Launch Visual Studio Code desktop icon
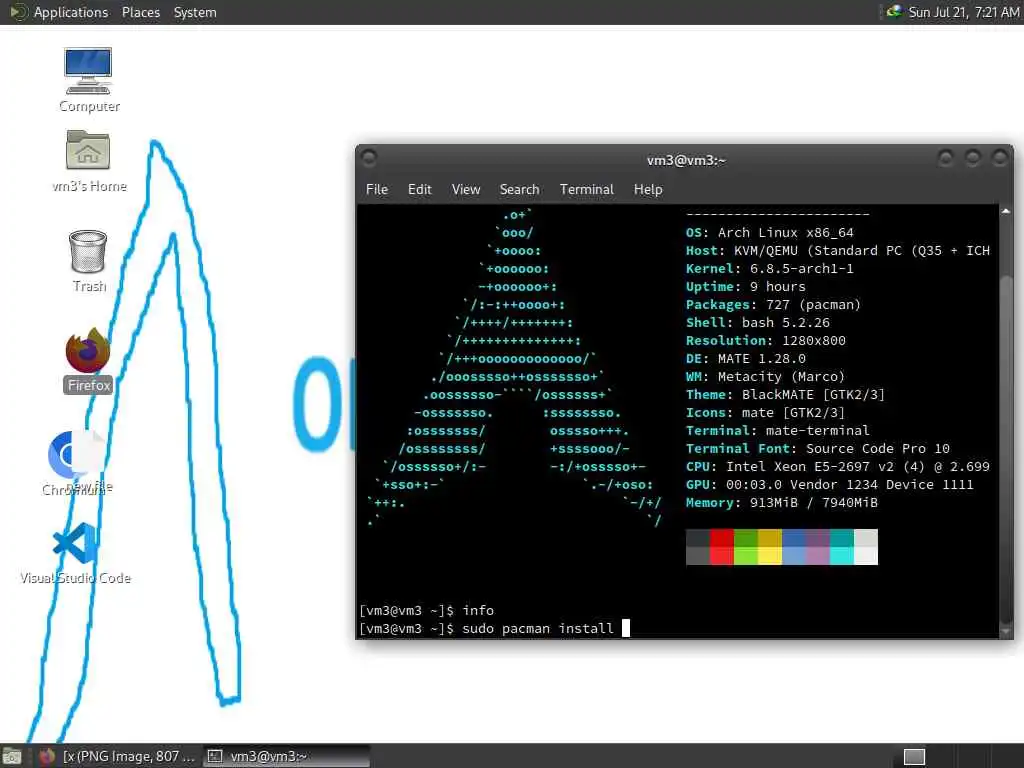The height and width of the screenshot is (768, 1024). pyautogui.click(x=76, y=552)
